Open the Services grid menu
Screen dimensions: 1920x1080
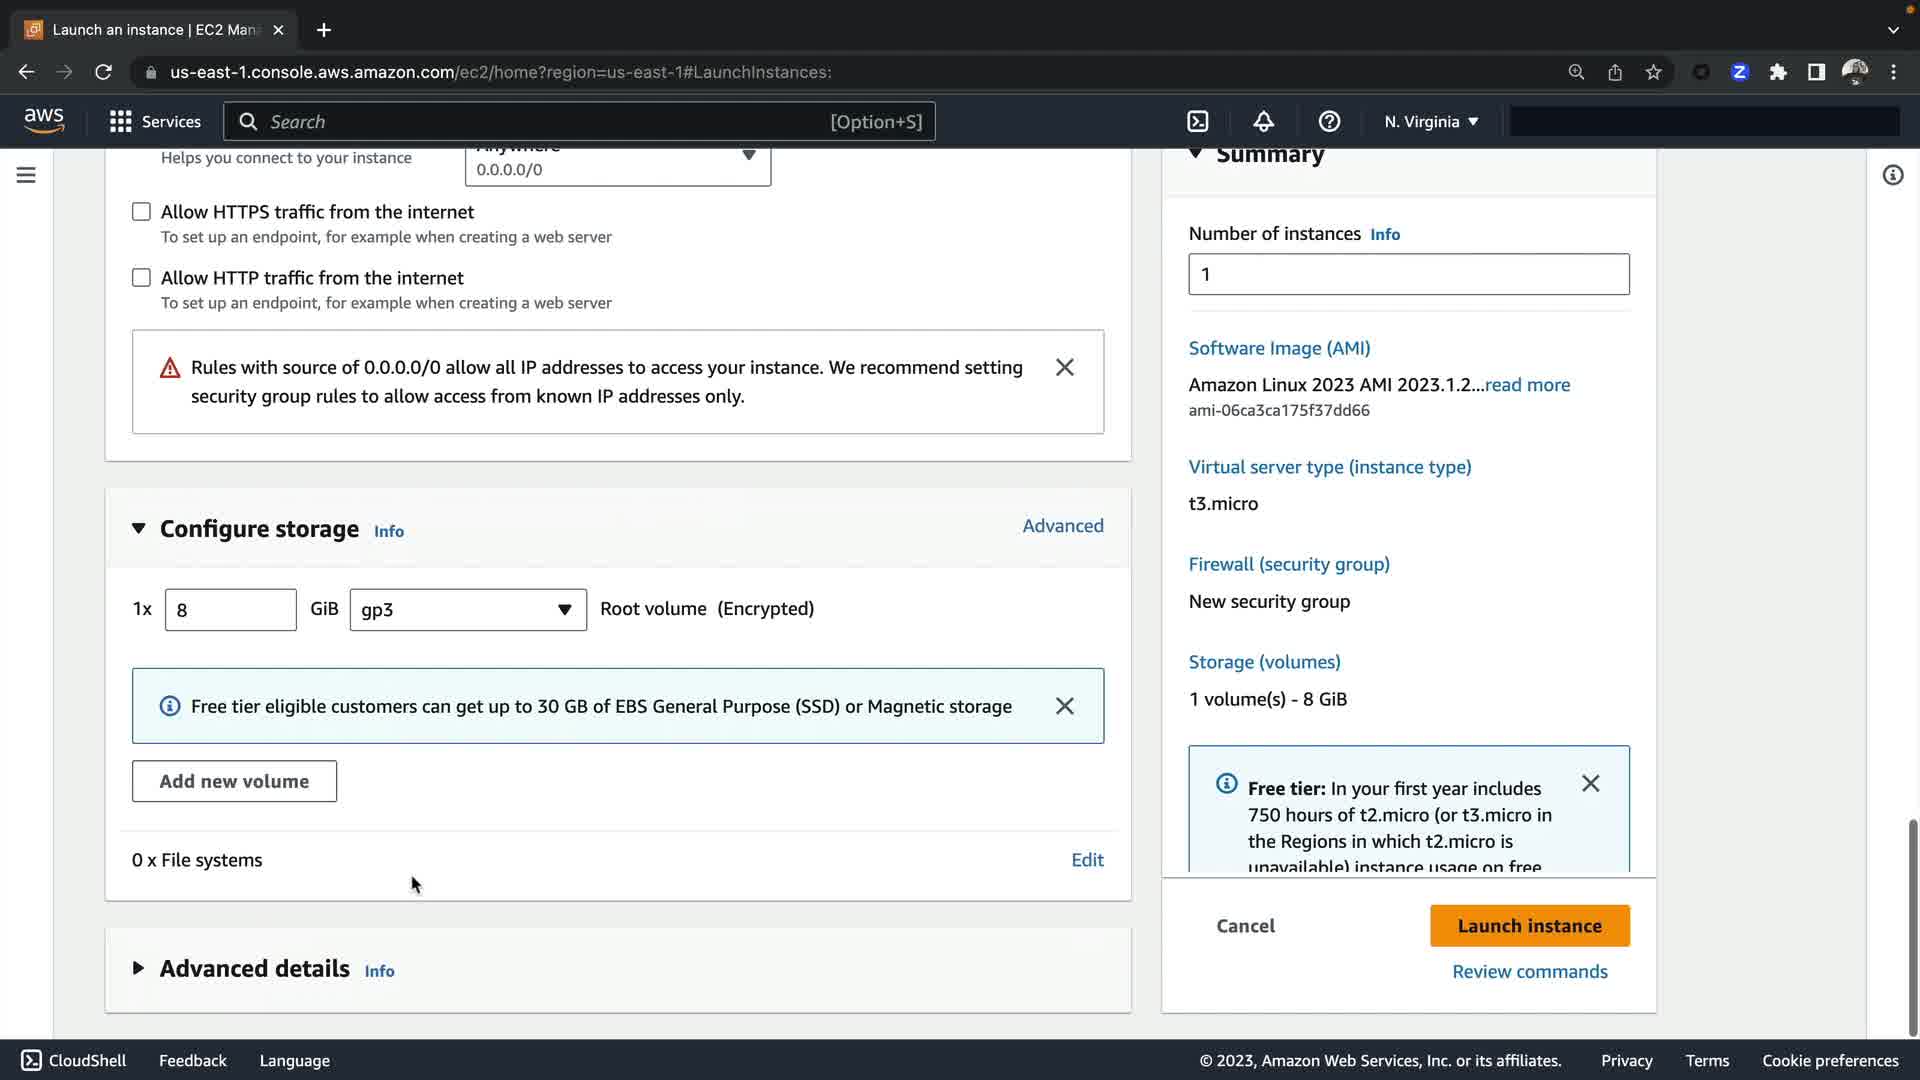(155, 121)
